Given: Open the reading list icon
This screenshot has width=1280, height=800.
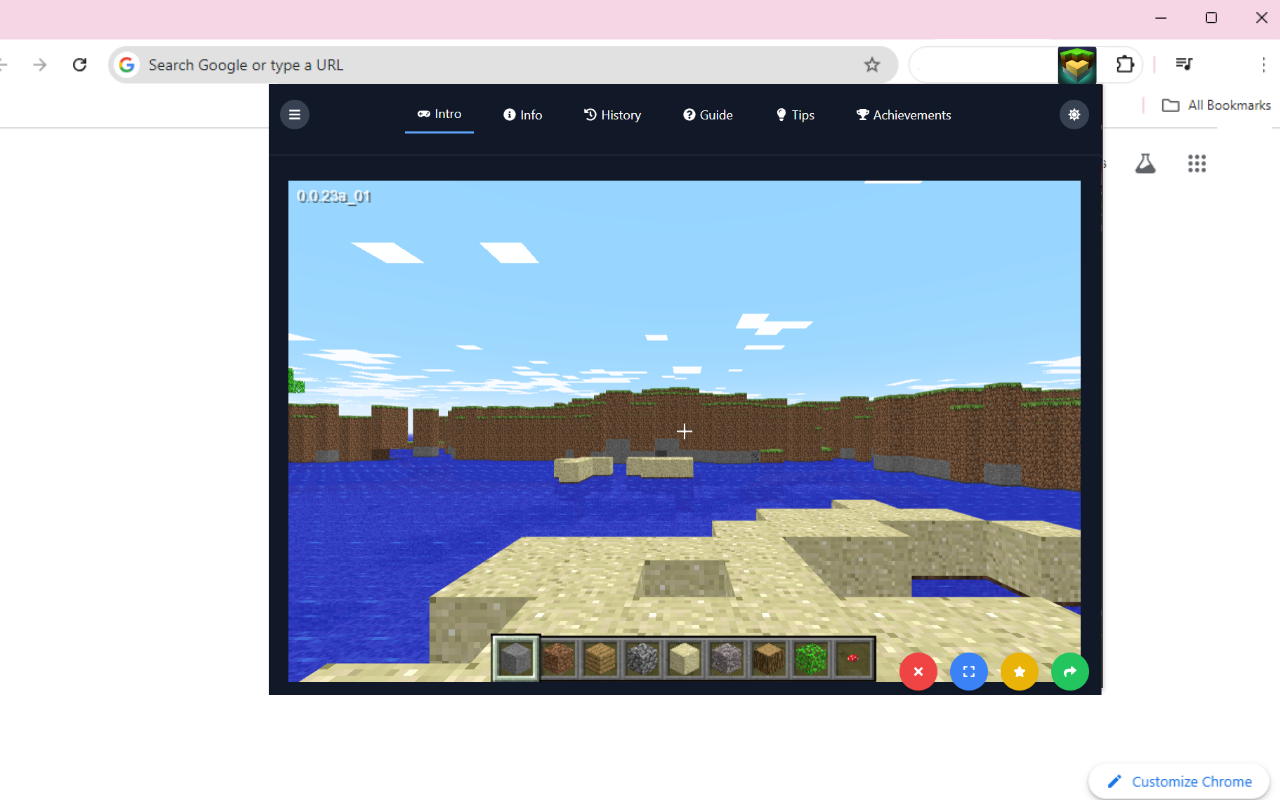Looking at the screenshot, I should pos(1183,64).
